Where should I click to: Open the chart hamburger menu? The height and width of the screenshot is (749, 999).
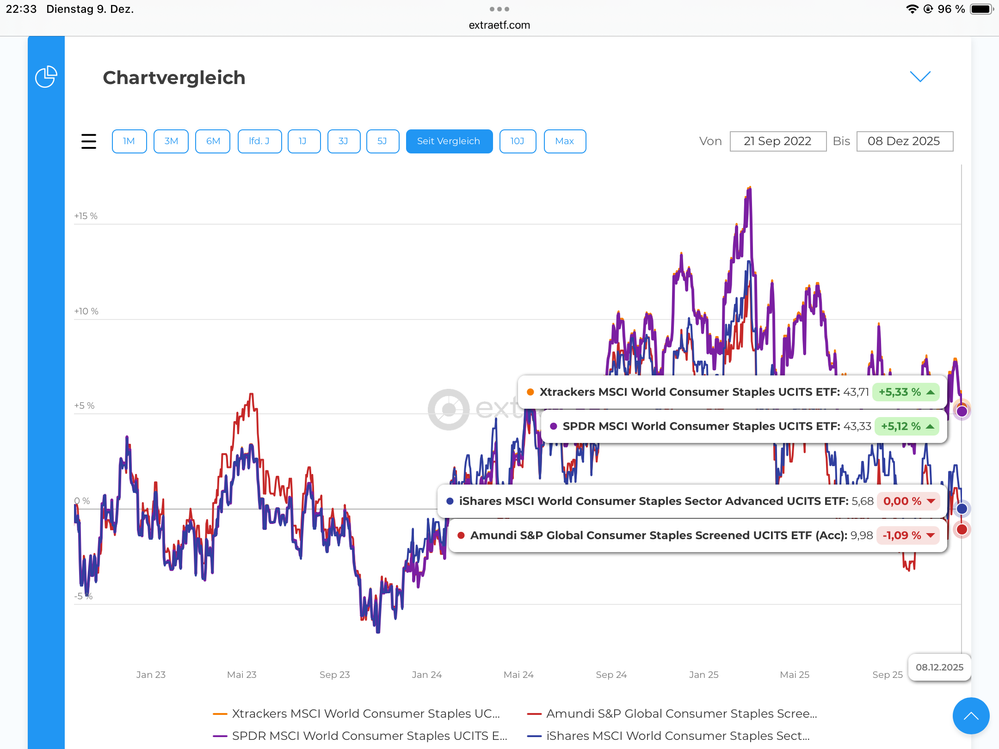pyautogui.click(x=89, y=141)
